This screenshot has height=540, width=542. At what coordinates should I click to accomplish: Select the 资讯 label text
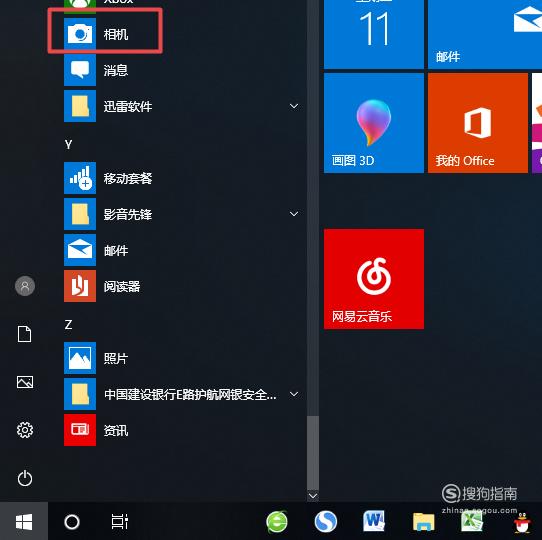[116, 430]
